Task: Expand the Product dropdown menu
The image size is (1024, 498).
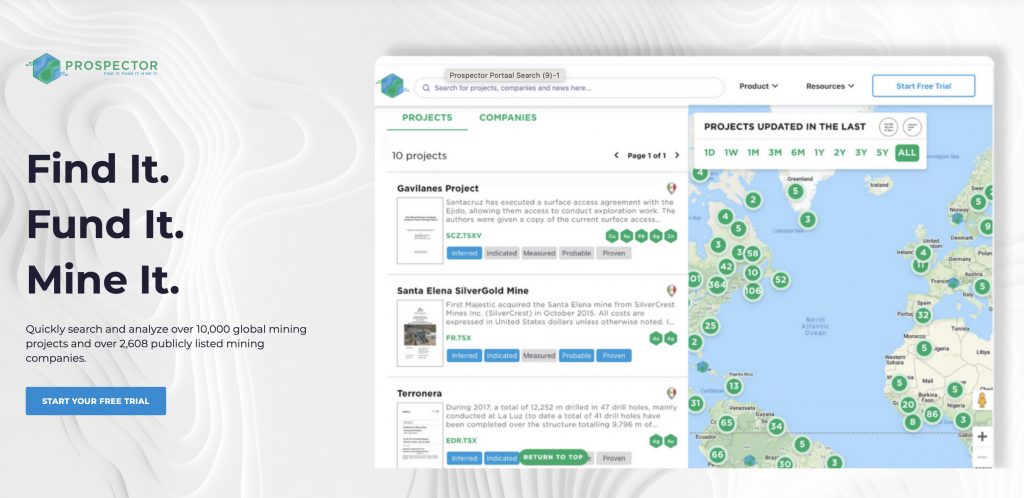Action: pos(758,86)
